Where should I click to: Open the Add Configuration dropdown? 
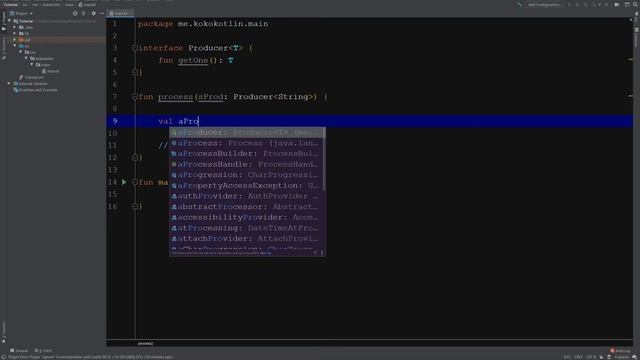543,4
